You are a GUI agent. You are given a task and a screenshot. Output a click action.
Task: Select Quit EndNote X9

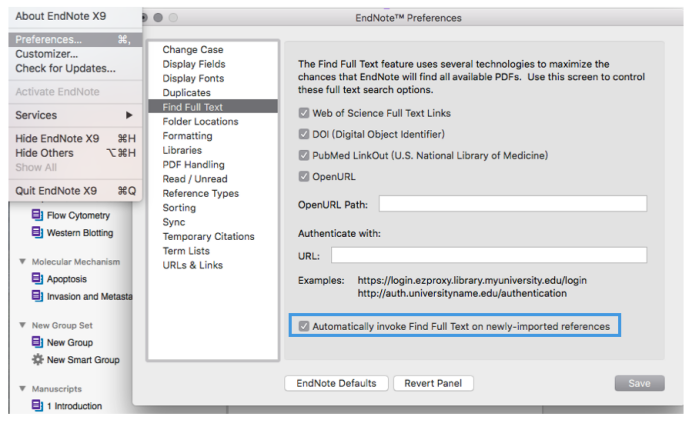75,191
